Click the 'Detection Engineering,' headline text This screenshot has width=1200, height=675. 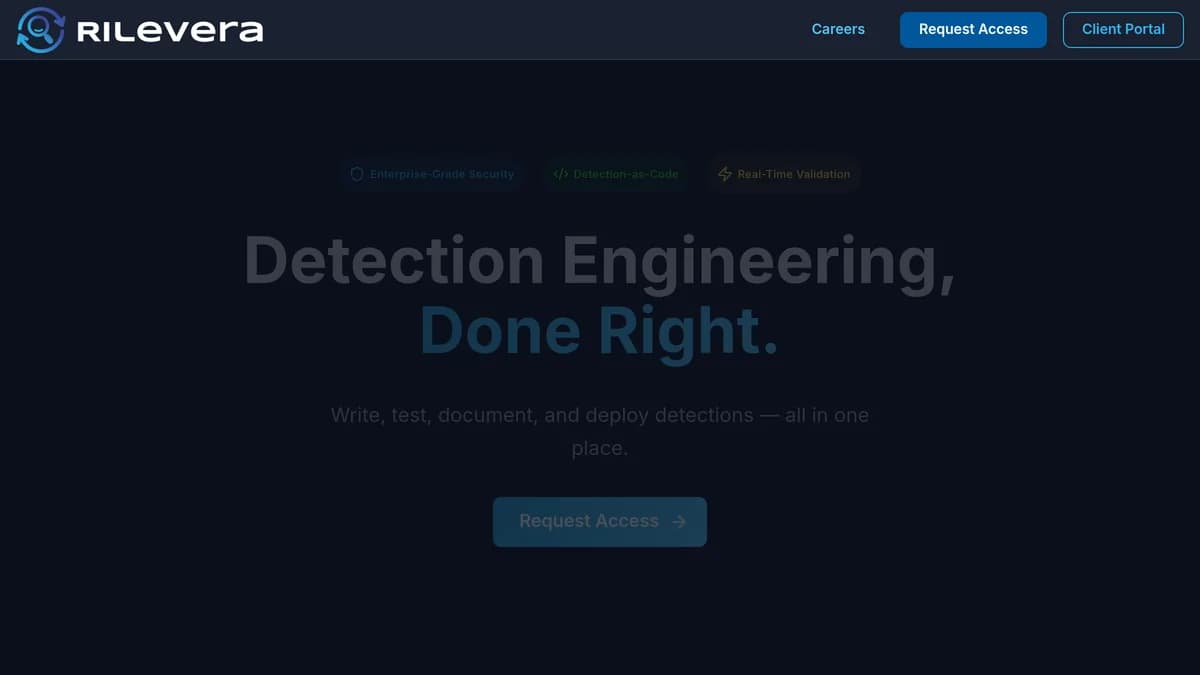pyautogui.click(x=599, y=261)
